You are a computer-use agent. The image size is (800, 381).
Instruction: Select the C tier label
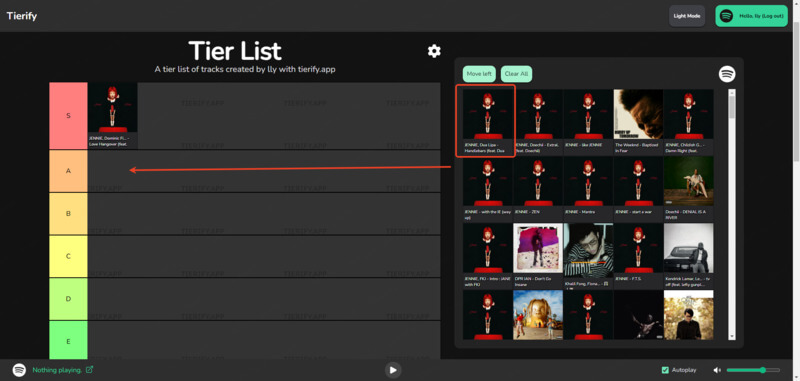coord(68,256)
